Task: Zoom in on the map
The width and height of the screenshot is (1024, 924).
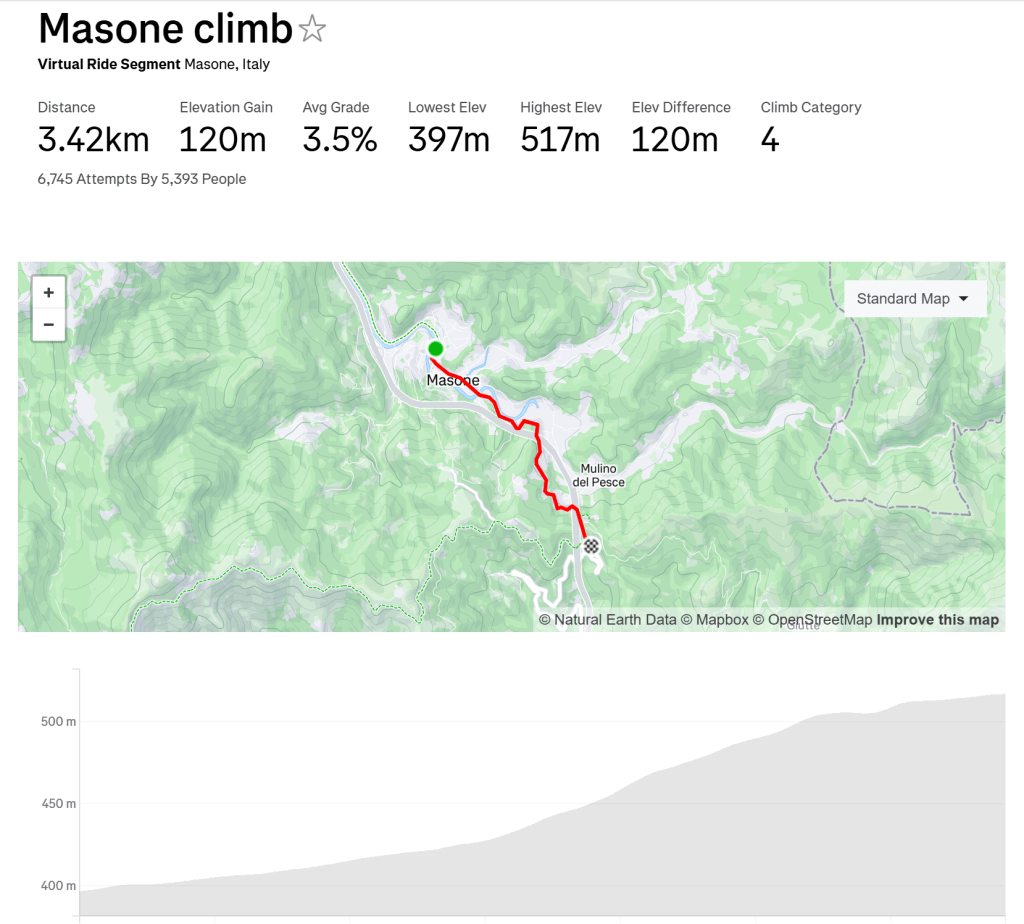Action: click(49, 293)
